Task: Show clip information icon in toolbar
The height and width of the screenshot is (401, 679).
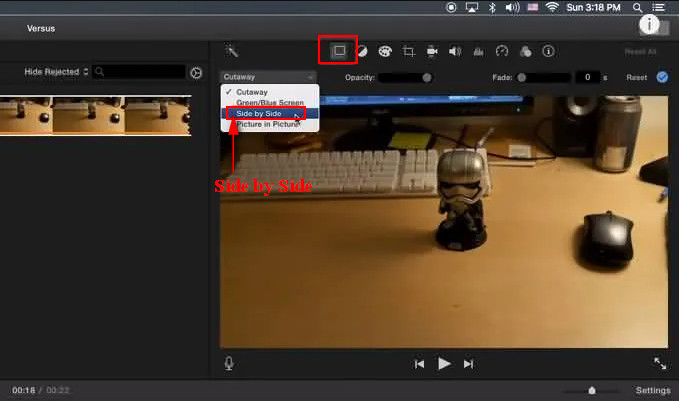Action: [x=548, y=52]
